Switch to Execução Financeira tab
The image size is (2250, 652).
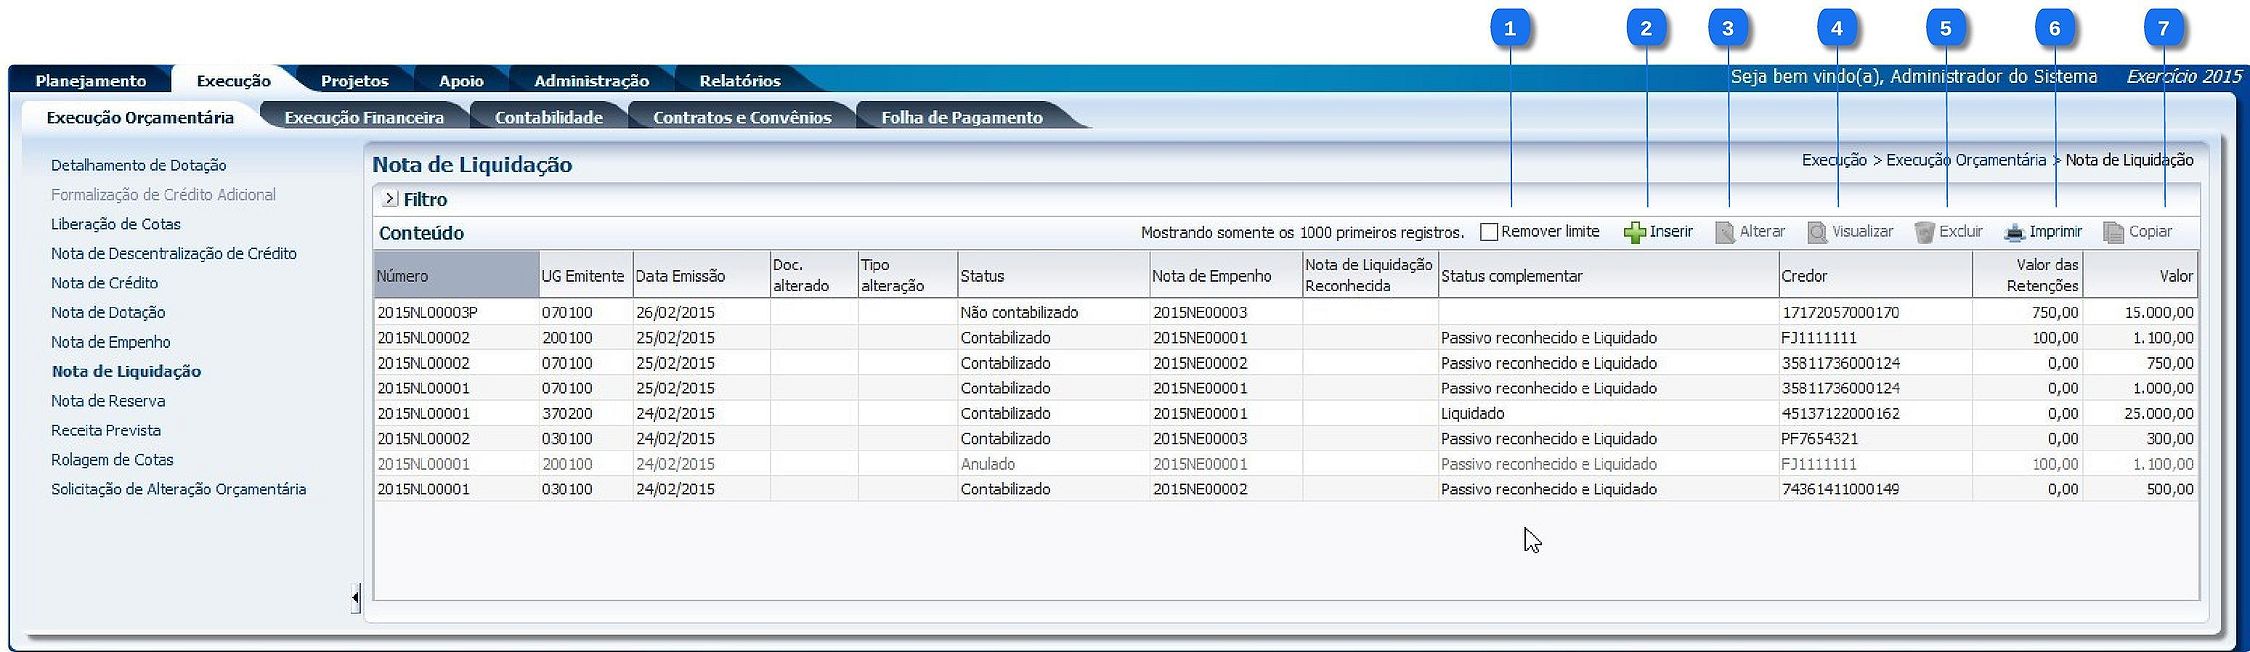tap(364, 117)
